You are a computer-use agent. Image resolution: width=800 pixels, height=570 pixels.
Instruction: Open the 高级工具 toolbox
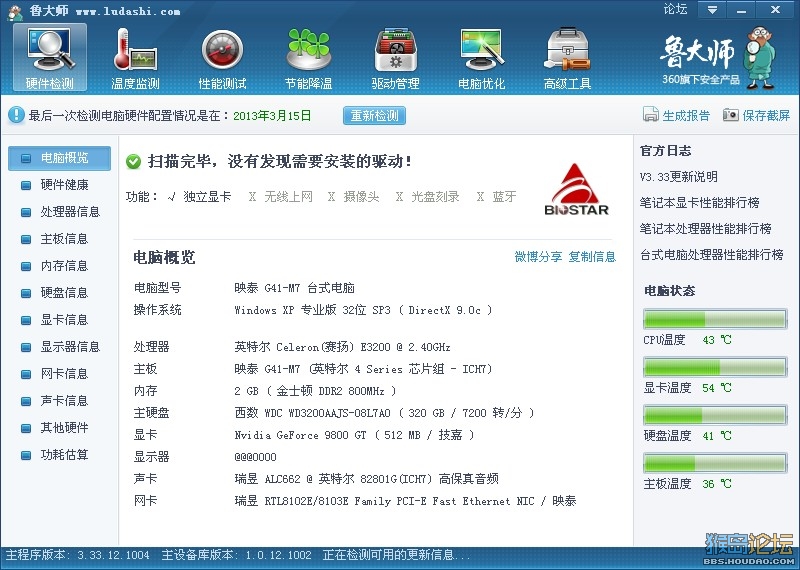pyautogui.click(x=567, y=59)
